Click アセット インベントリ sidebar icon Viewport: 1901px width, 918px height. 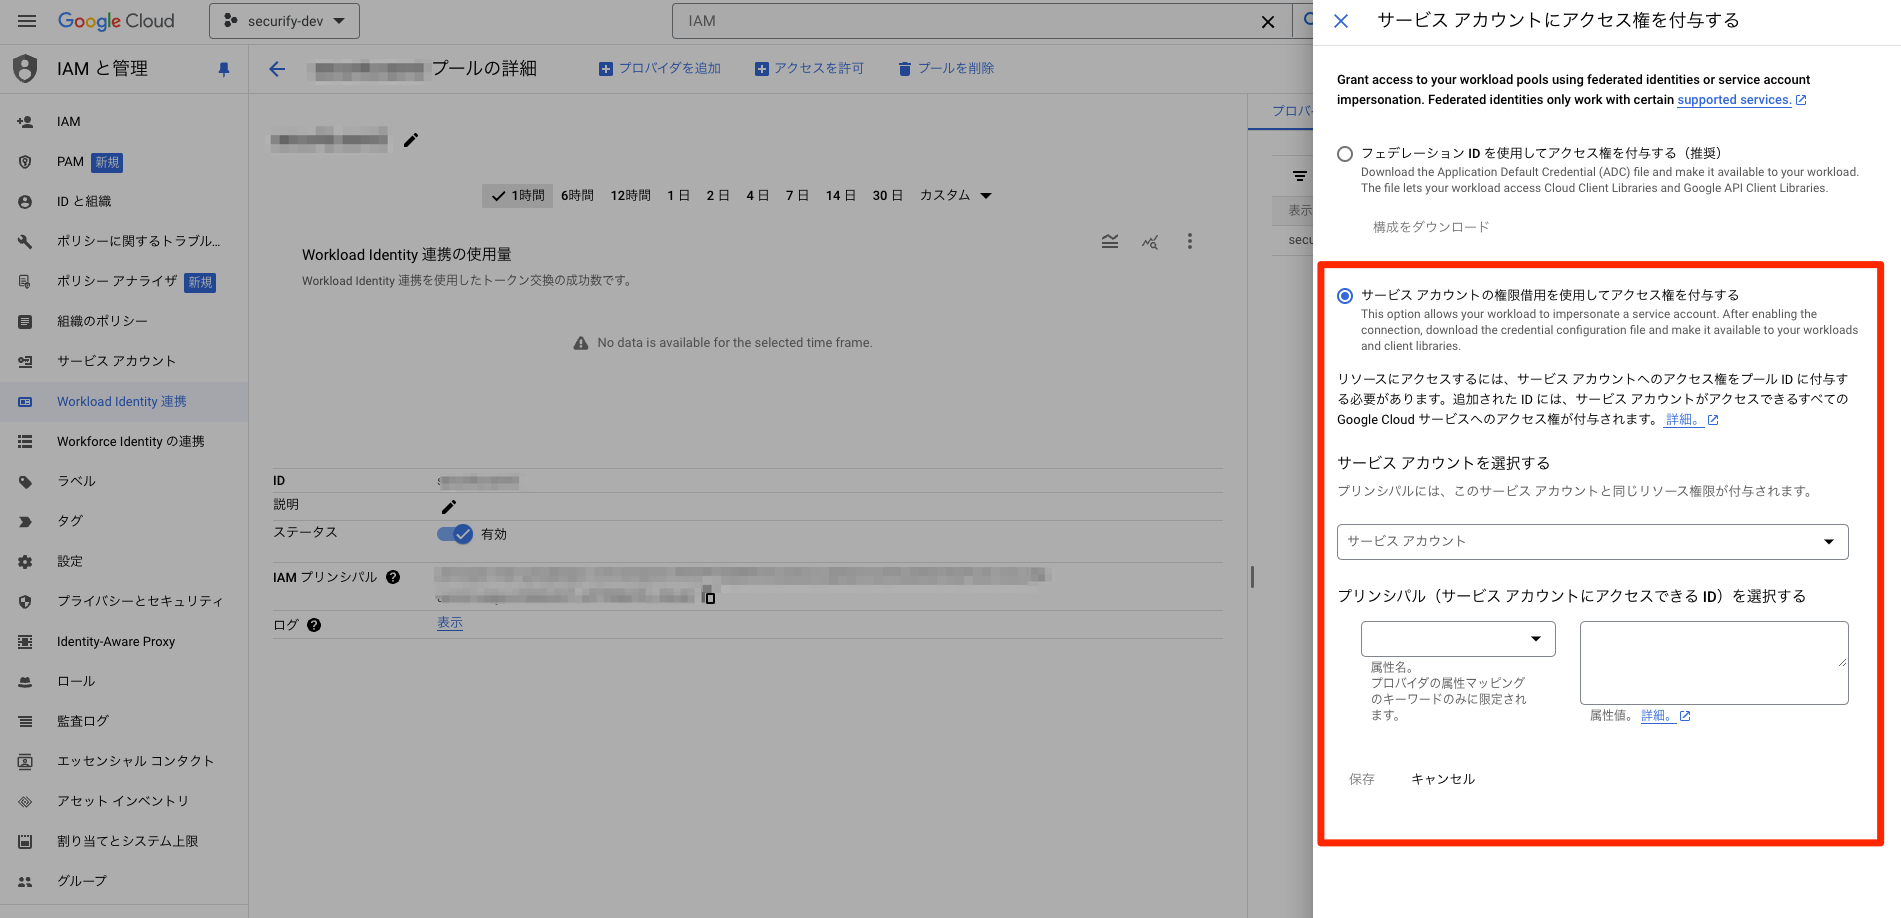coord(25,802)
